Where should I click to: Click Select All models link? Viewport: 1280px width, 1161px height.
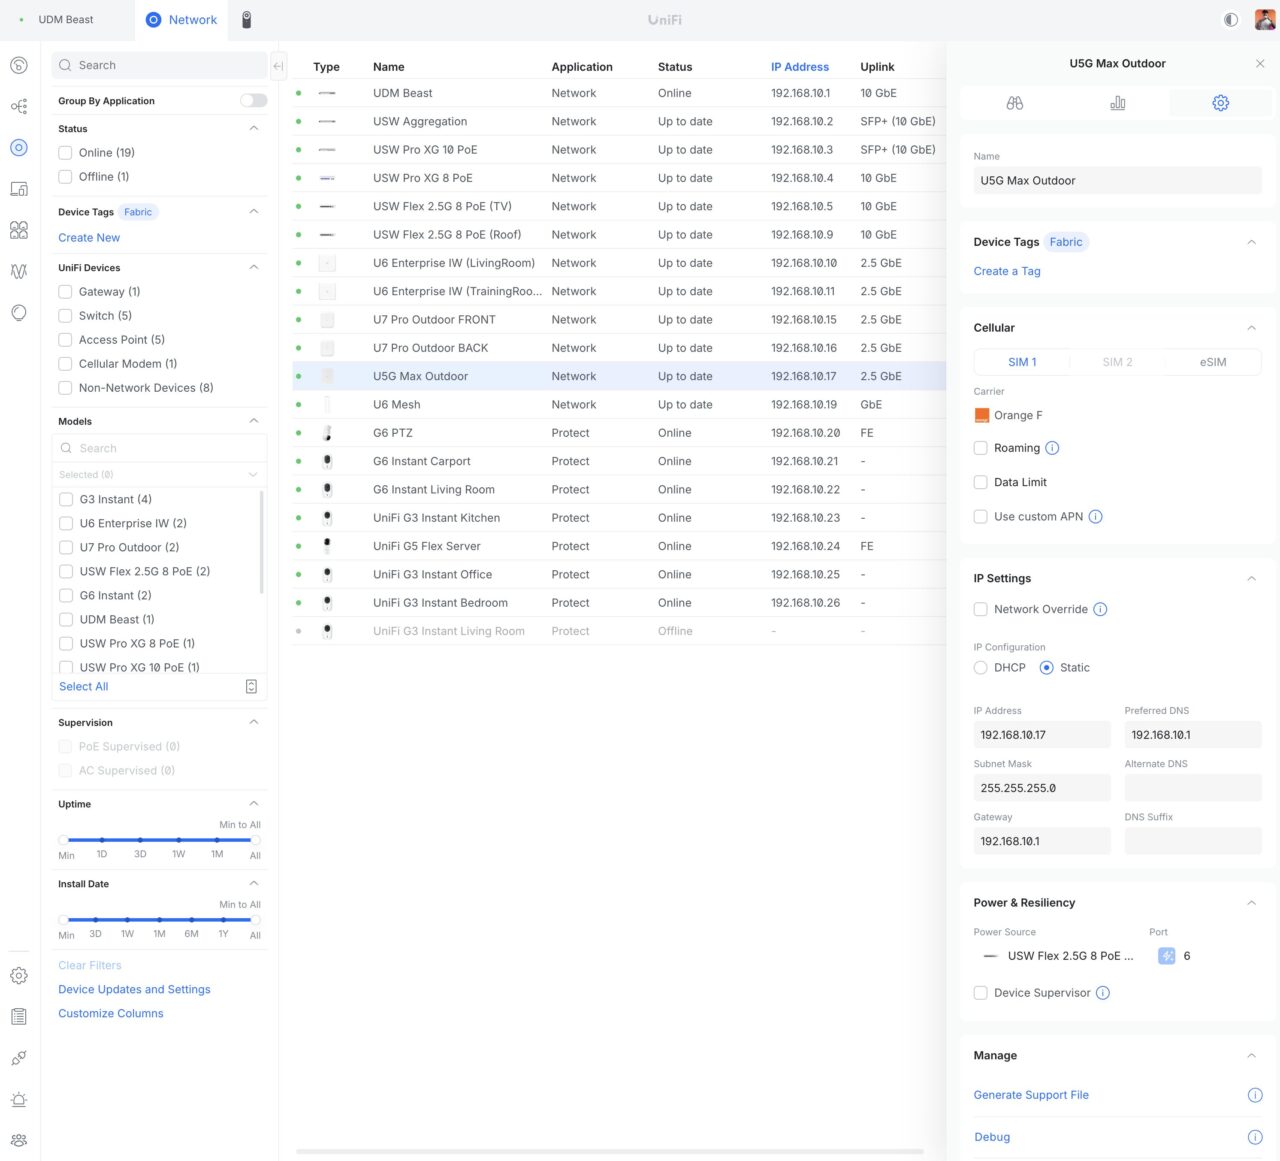[x=84, y=687]
